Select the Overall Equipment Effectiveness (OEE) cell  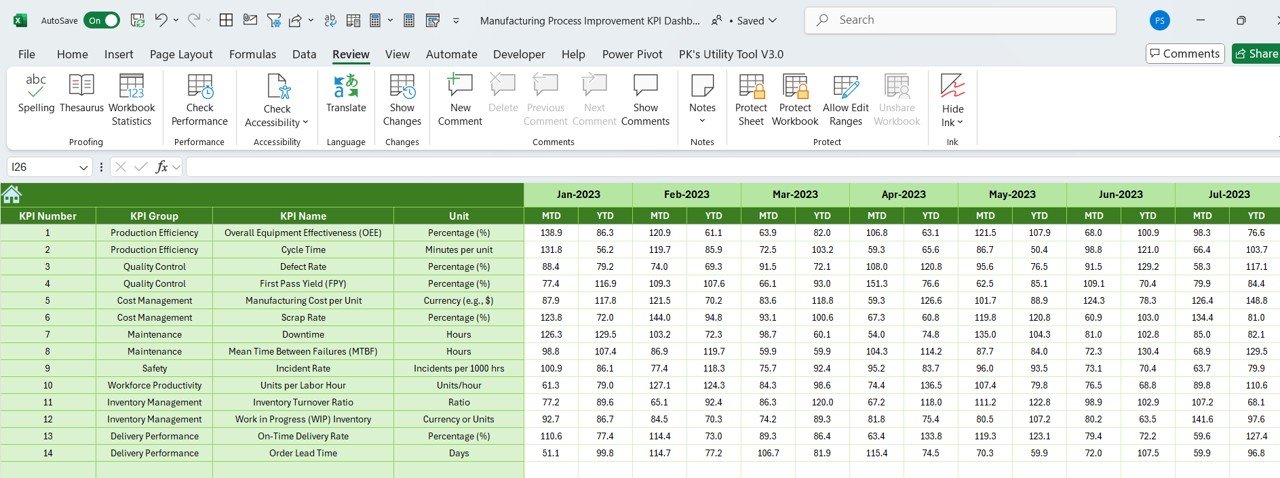(x=303, y=233)
